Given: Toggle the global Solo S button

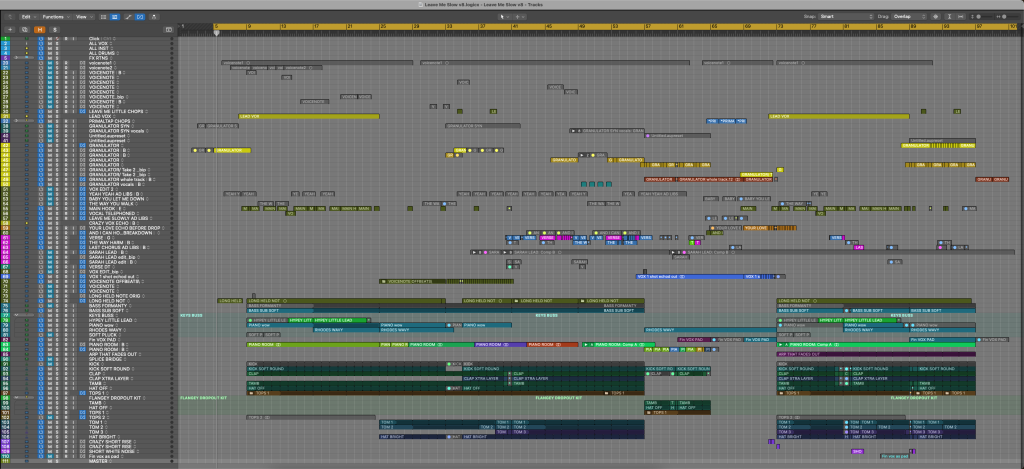Looking at the screenshot, I should click(x=55, y=28).
